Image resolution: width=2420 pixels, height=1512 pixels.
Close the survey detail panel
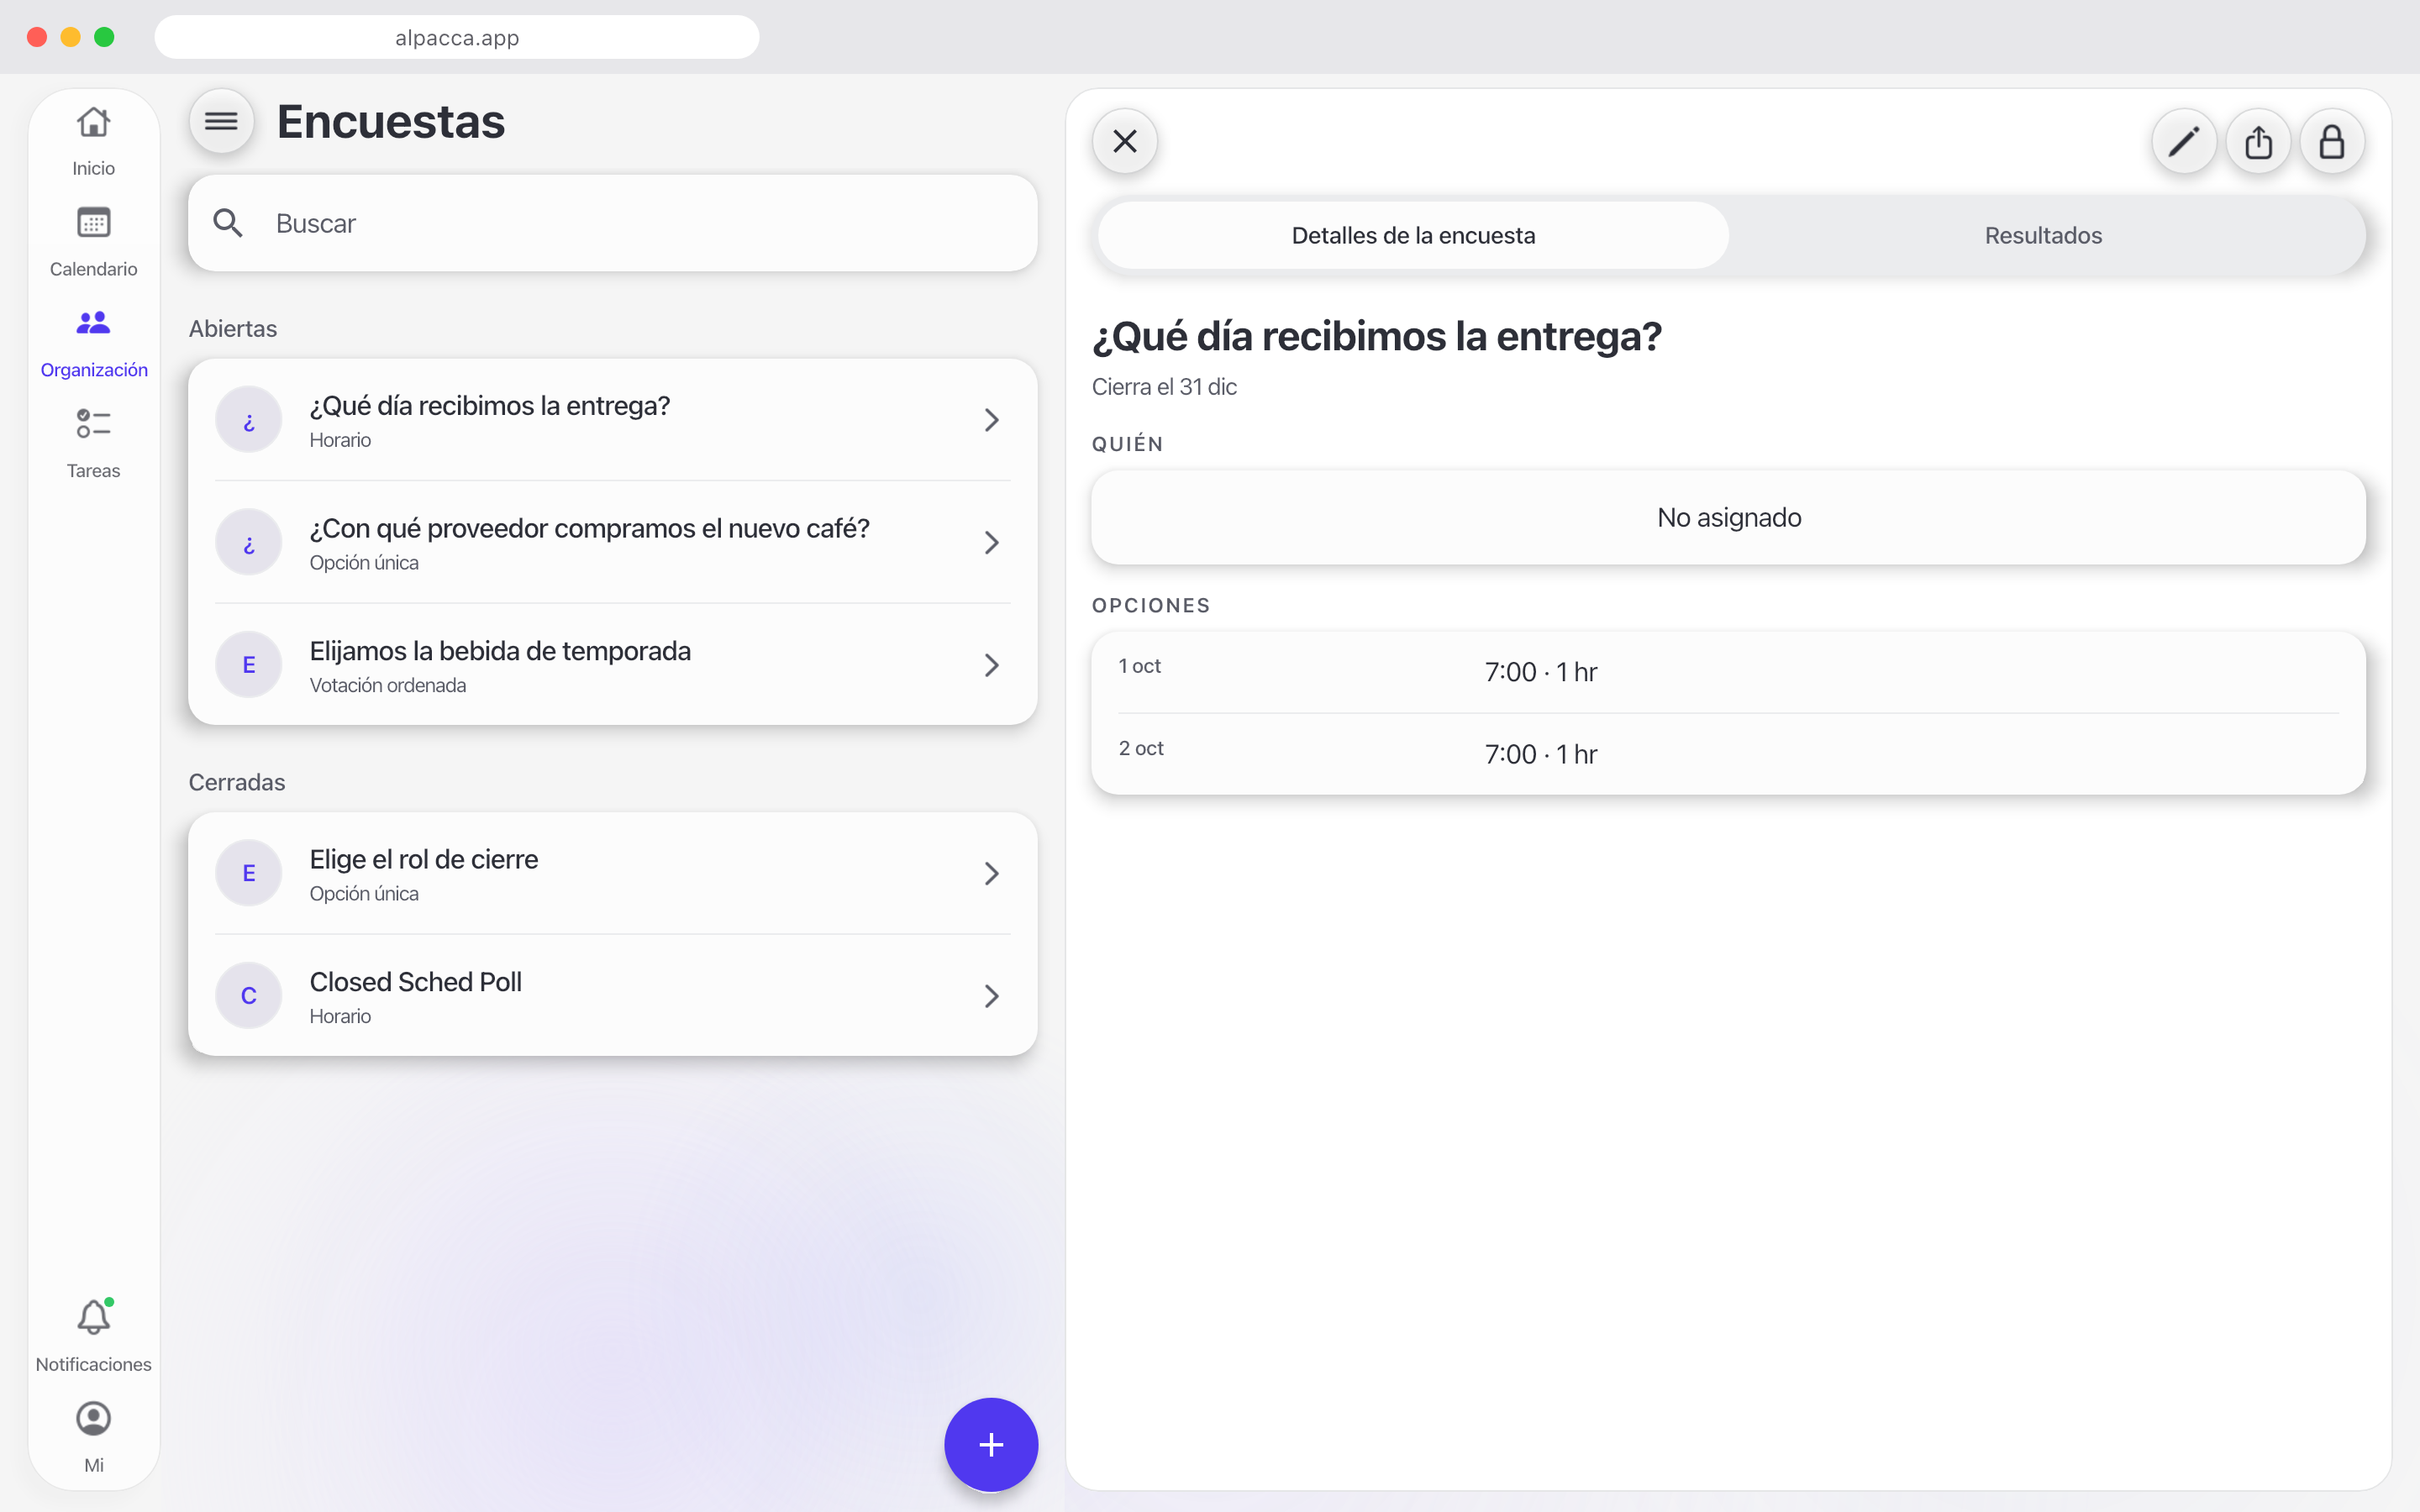[x=1125, y=141]
